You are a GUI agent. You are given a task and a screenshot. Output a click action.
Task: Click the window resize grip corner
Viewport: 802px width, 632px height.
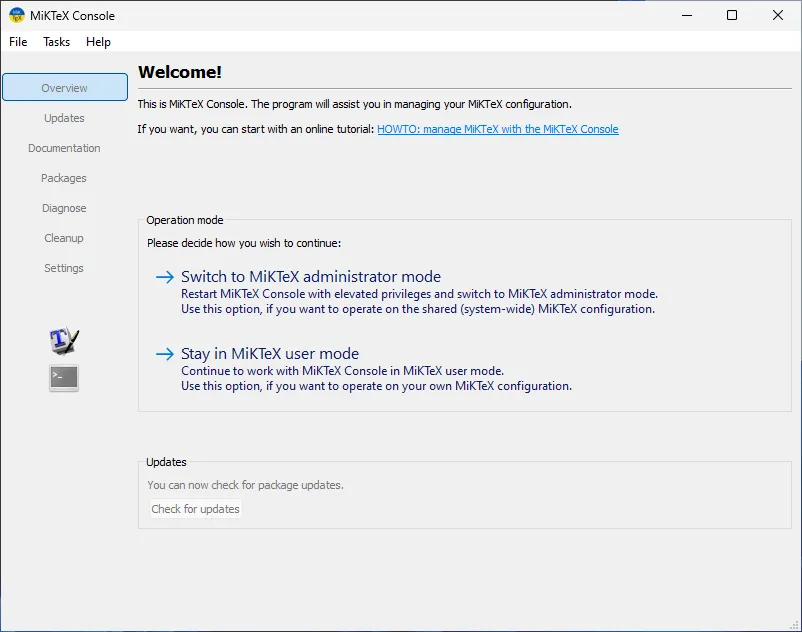pyautogui.click(x=794, y=625)
